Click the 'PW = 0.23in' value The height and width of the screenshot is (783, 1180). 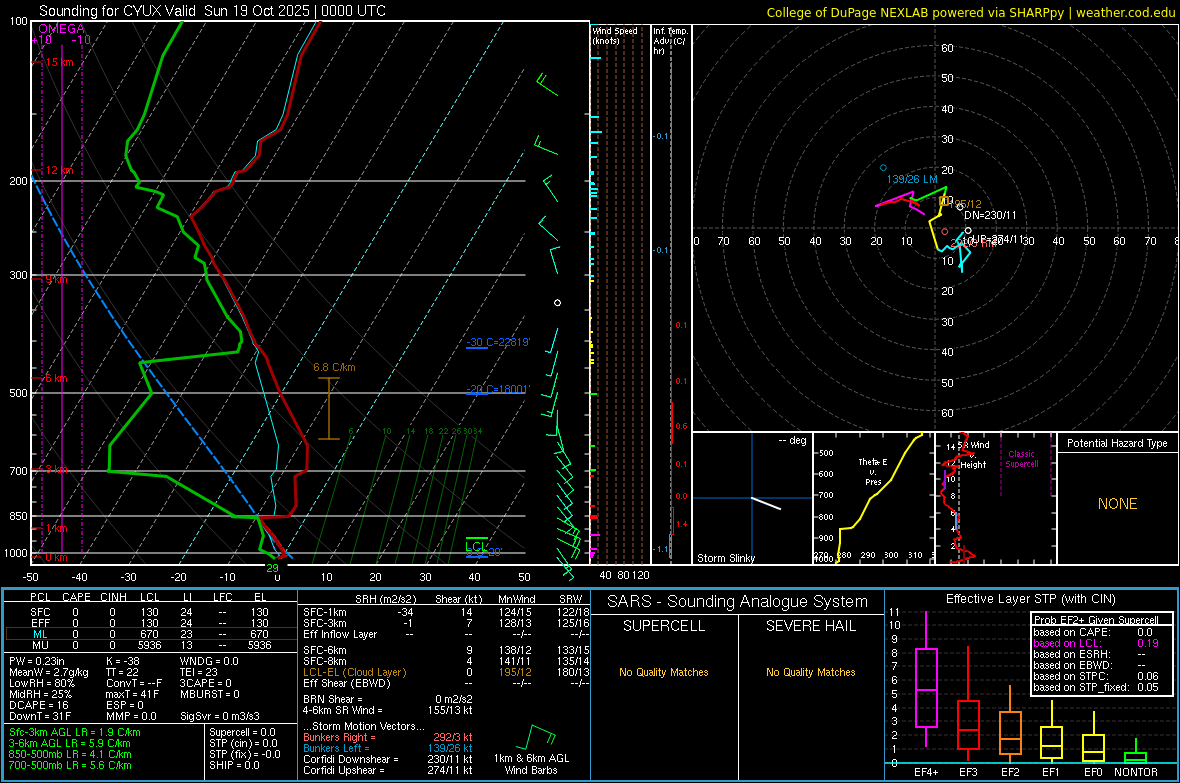click(x=37, y=661)
